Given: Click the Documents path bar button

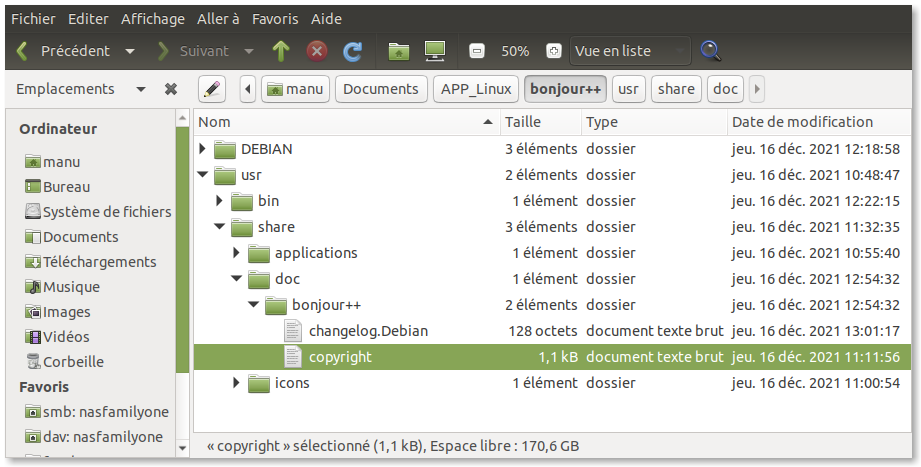Looking at the screenshot, I should [x=381, y=89].
